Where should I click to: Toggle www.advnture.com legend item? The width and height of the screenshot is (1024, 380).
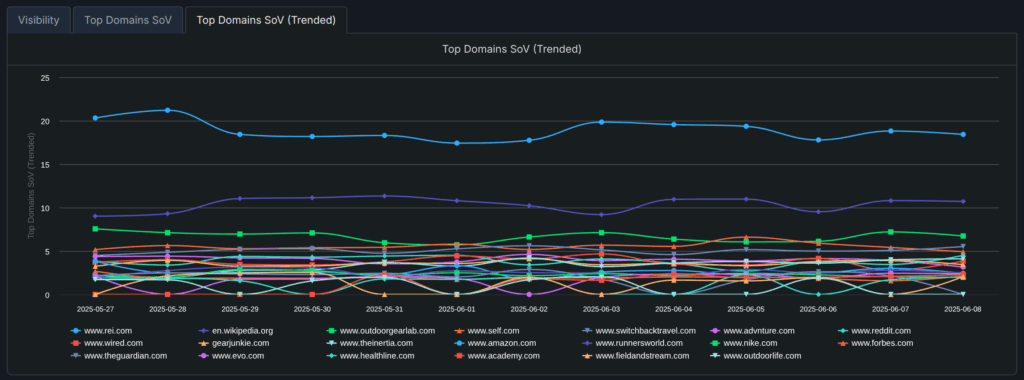pos(751,331)
